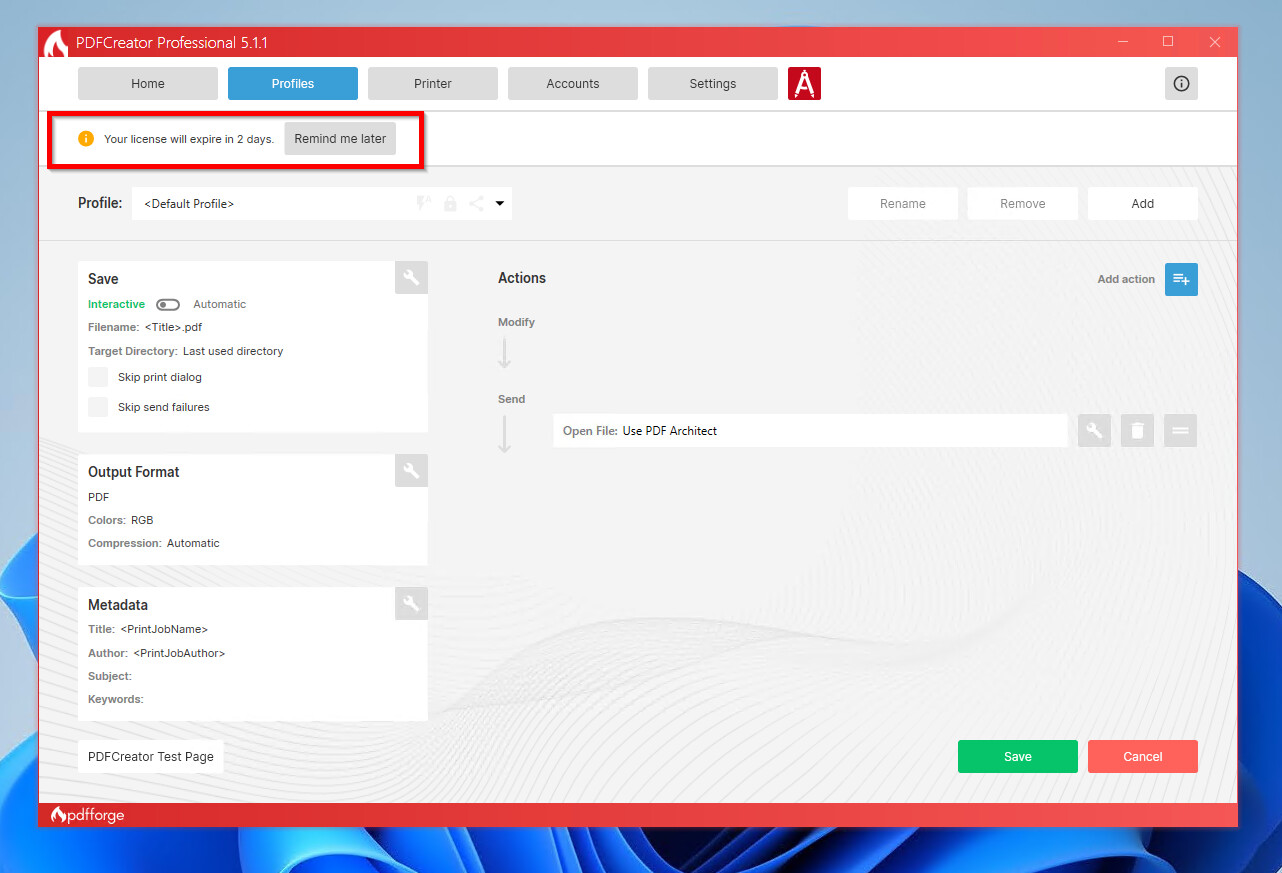Viewport: 1282px width, 873px height.
Task: Open the Printer tab
Action: tap(433, 84)
